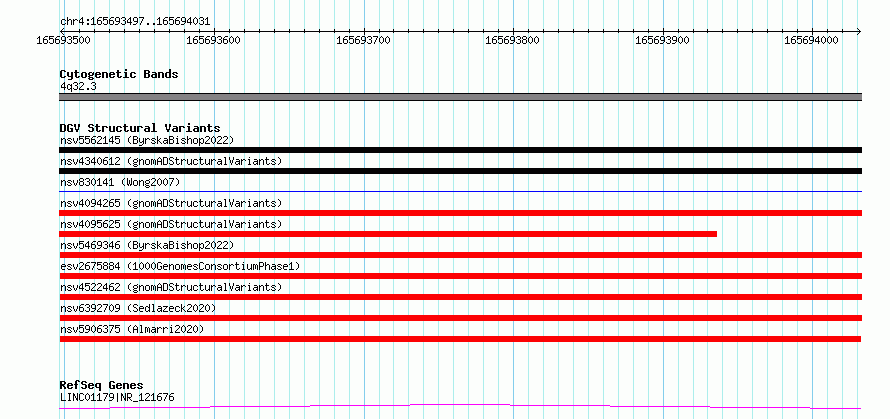Click the LINC01179|NR_121676 gene label

click(117, 397)
